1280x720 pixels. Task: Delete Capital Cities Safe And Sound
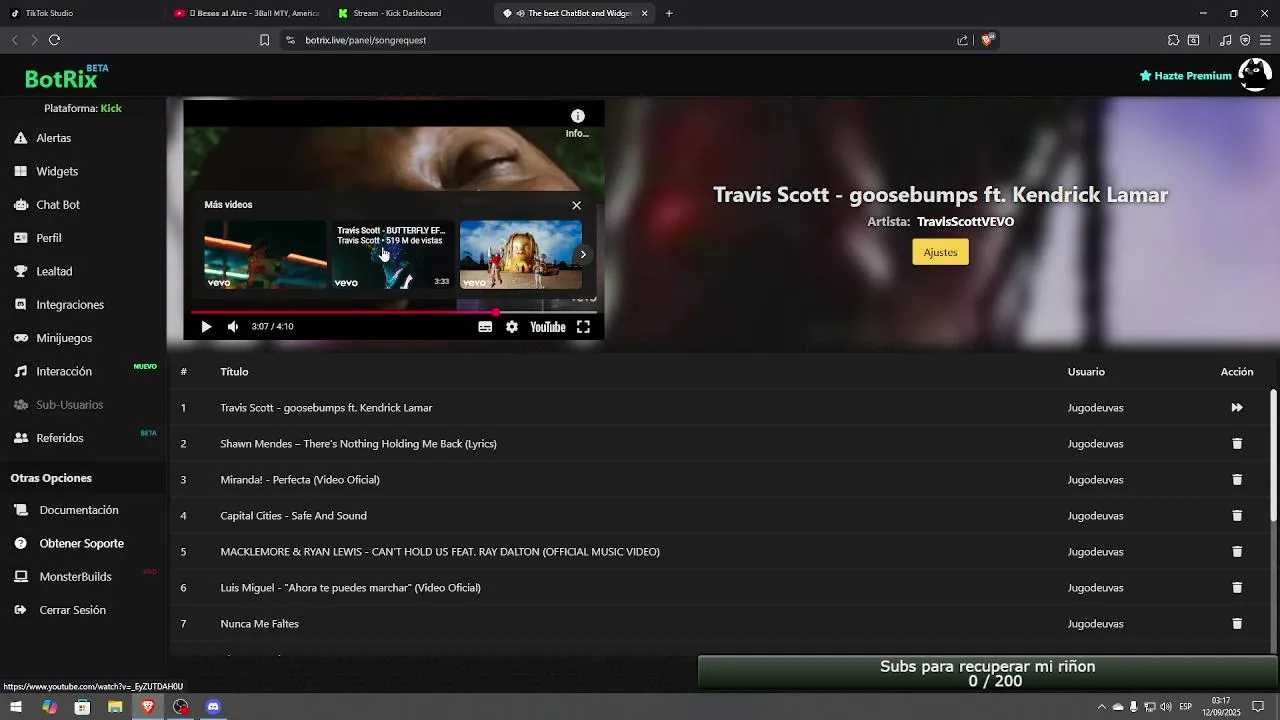[1237, 516]
